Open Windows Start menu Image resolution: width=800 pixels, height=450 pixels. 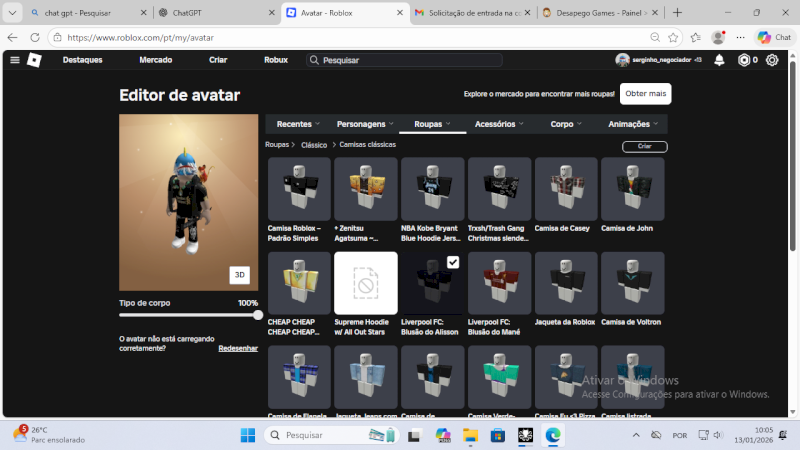pyautogui.click(x=248, y=435)
